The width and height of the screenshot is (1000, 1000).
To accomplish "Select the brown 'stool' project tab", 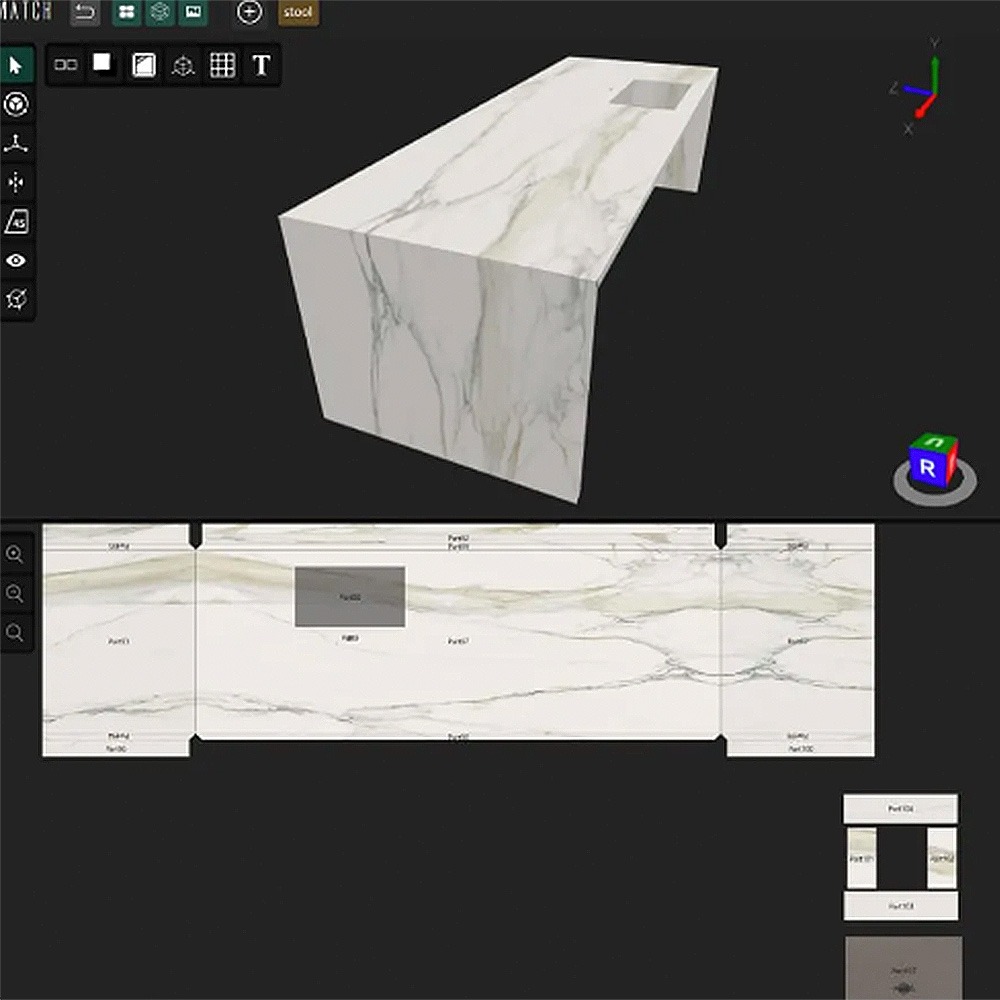I will [298, 12].
